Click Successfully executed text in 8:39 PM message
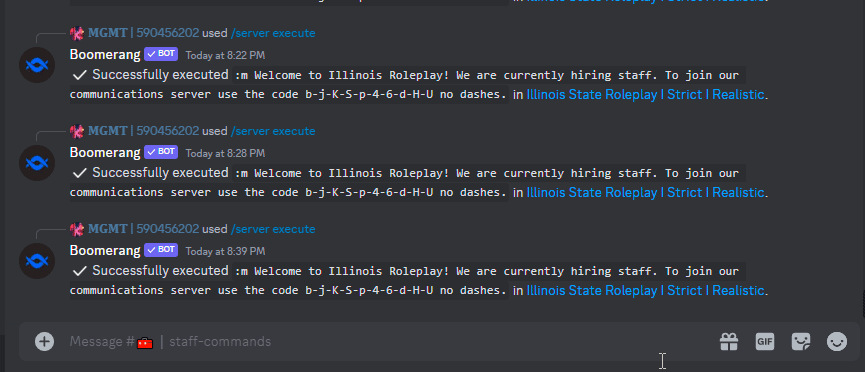Viewport: 865px width, 372px height. 160,271
